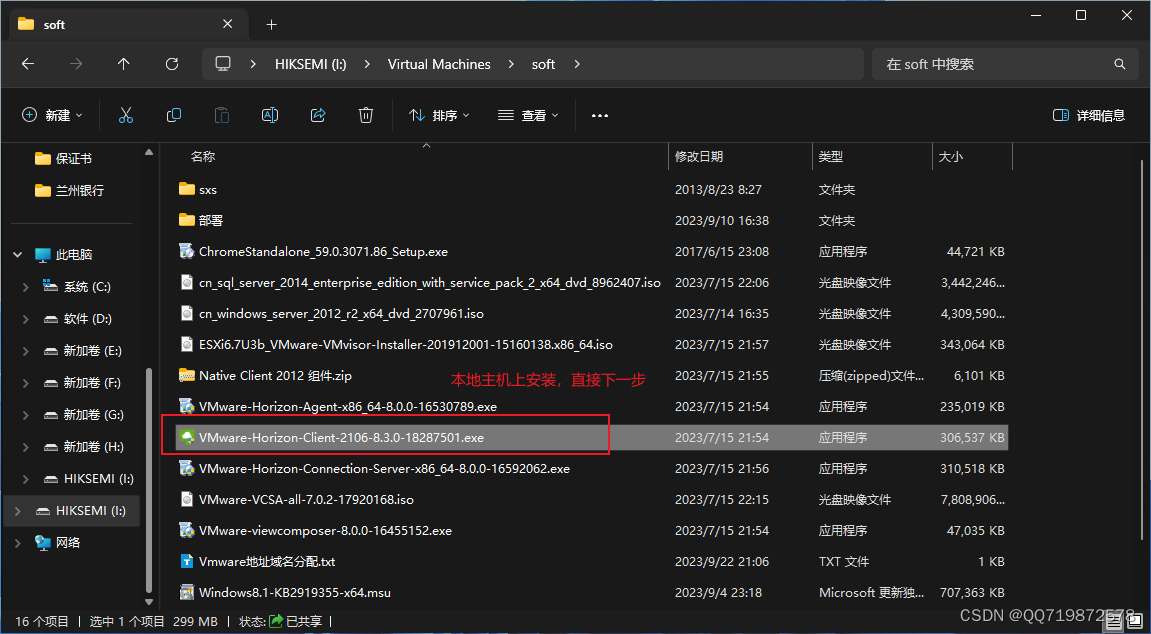
Task: Sort by 大小 column header
Action: 951,156
